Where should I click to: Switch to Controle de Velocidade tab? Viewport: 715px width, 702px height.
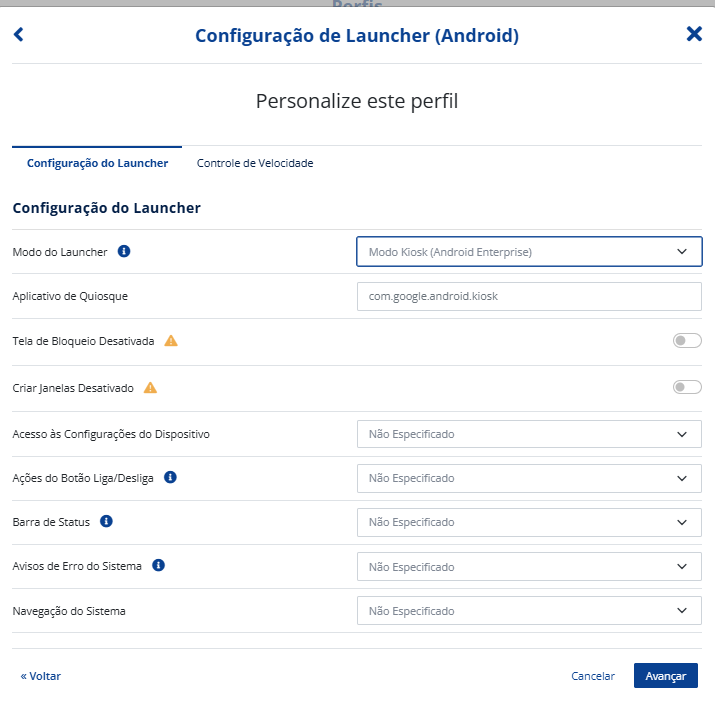(x=255, y=163)
